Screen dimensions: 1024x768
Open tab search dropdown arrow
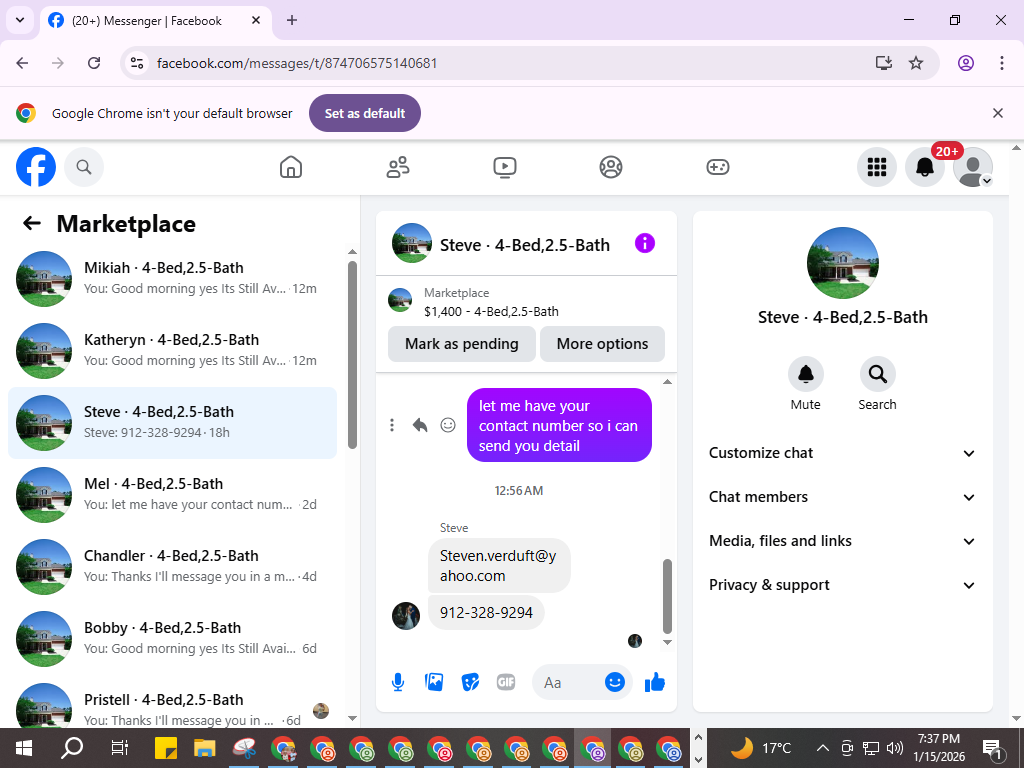tap(20, 20)
